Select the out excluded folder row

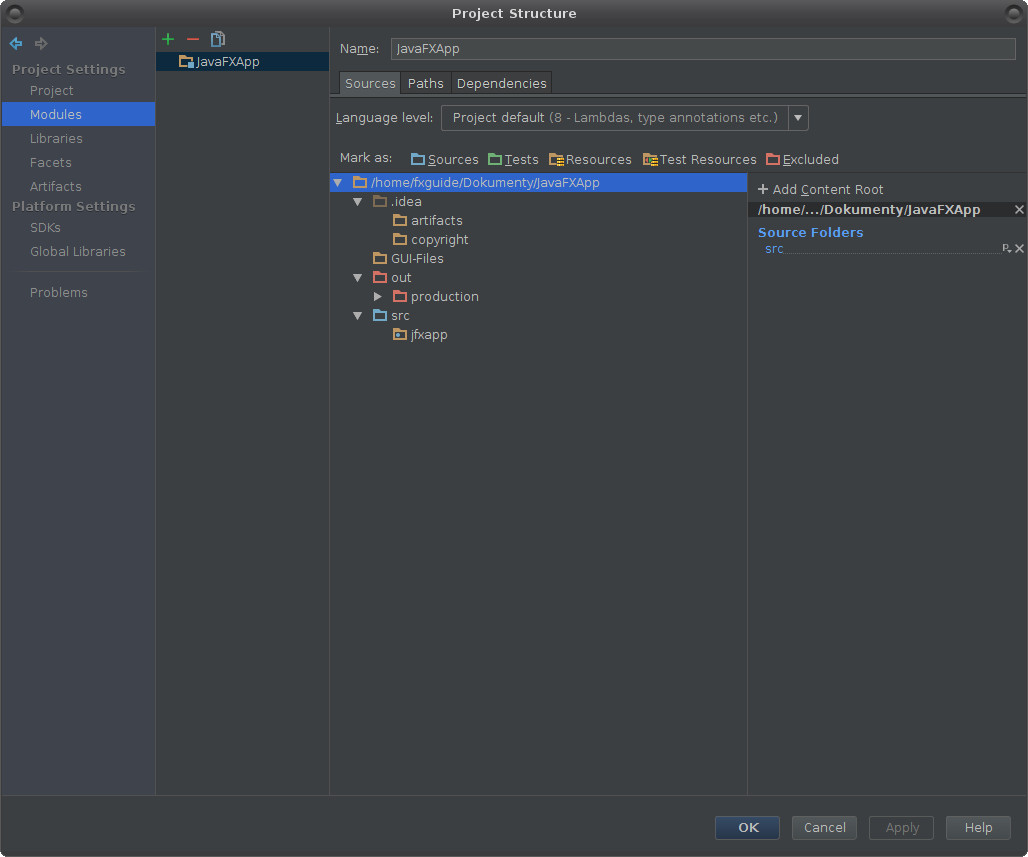[392, 278]
